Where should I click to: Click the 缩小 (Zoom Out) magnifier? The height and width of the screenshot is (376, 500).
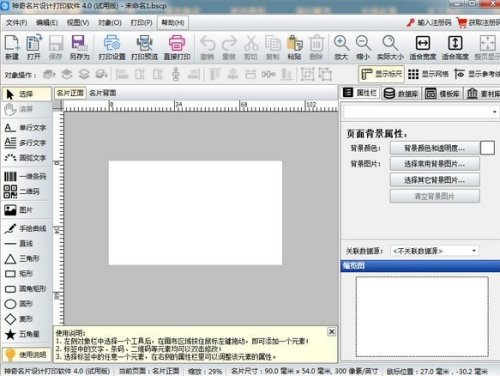(363, 47)
